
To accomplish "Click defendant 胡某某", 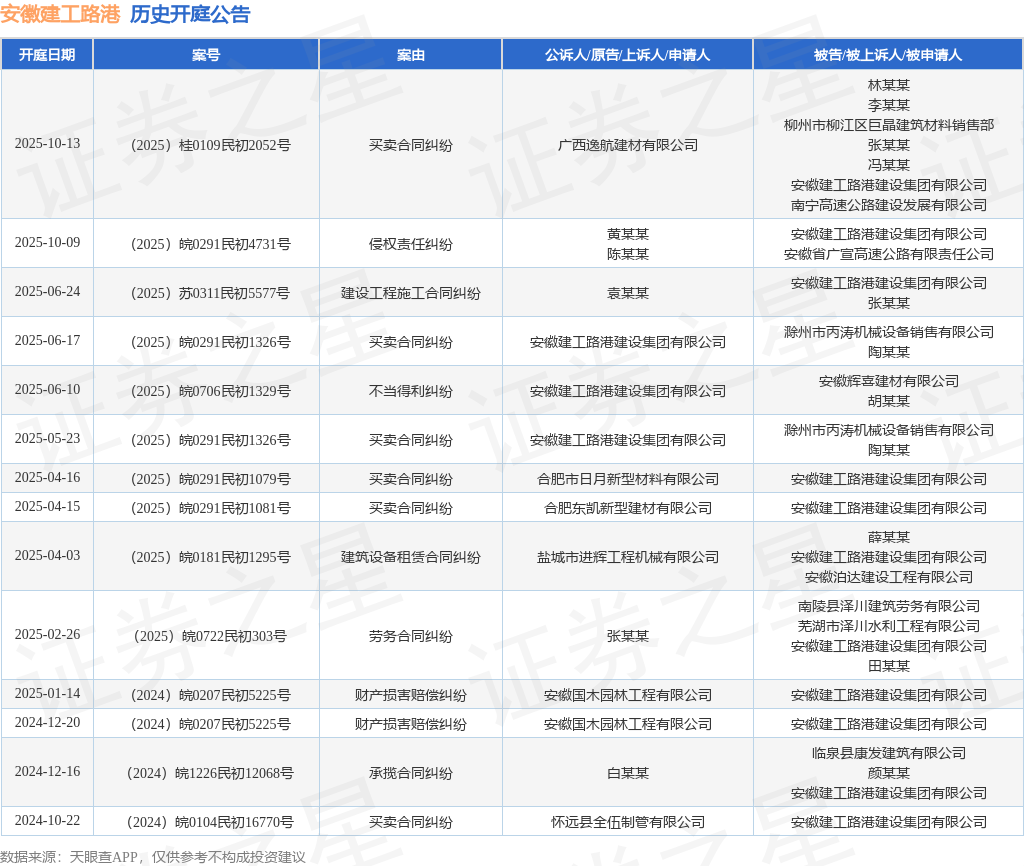I will (889, 401).
